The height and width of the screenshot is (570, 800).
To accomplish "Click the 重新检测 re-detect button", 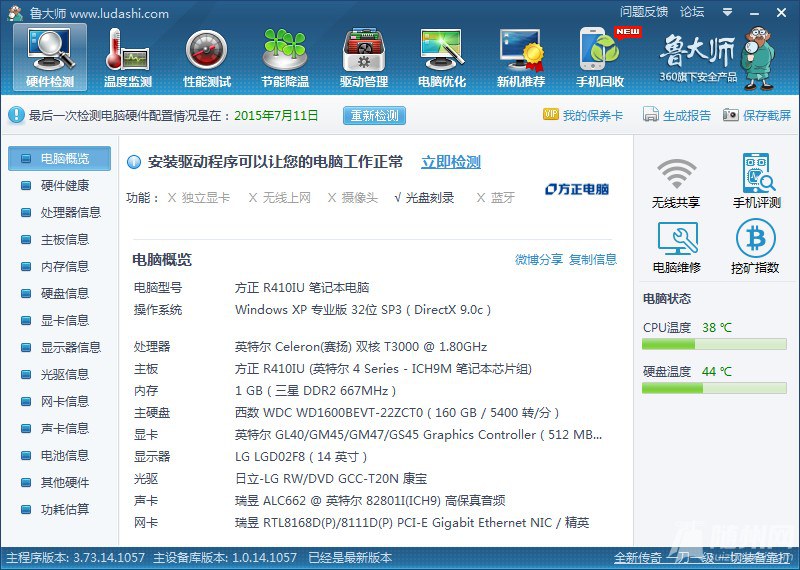I will (374, 115).
